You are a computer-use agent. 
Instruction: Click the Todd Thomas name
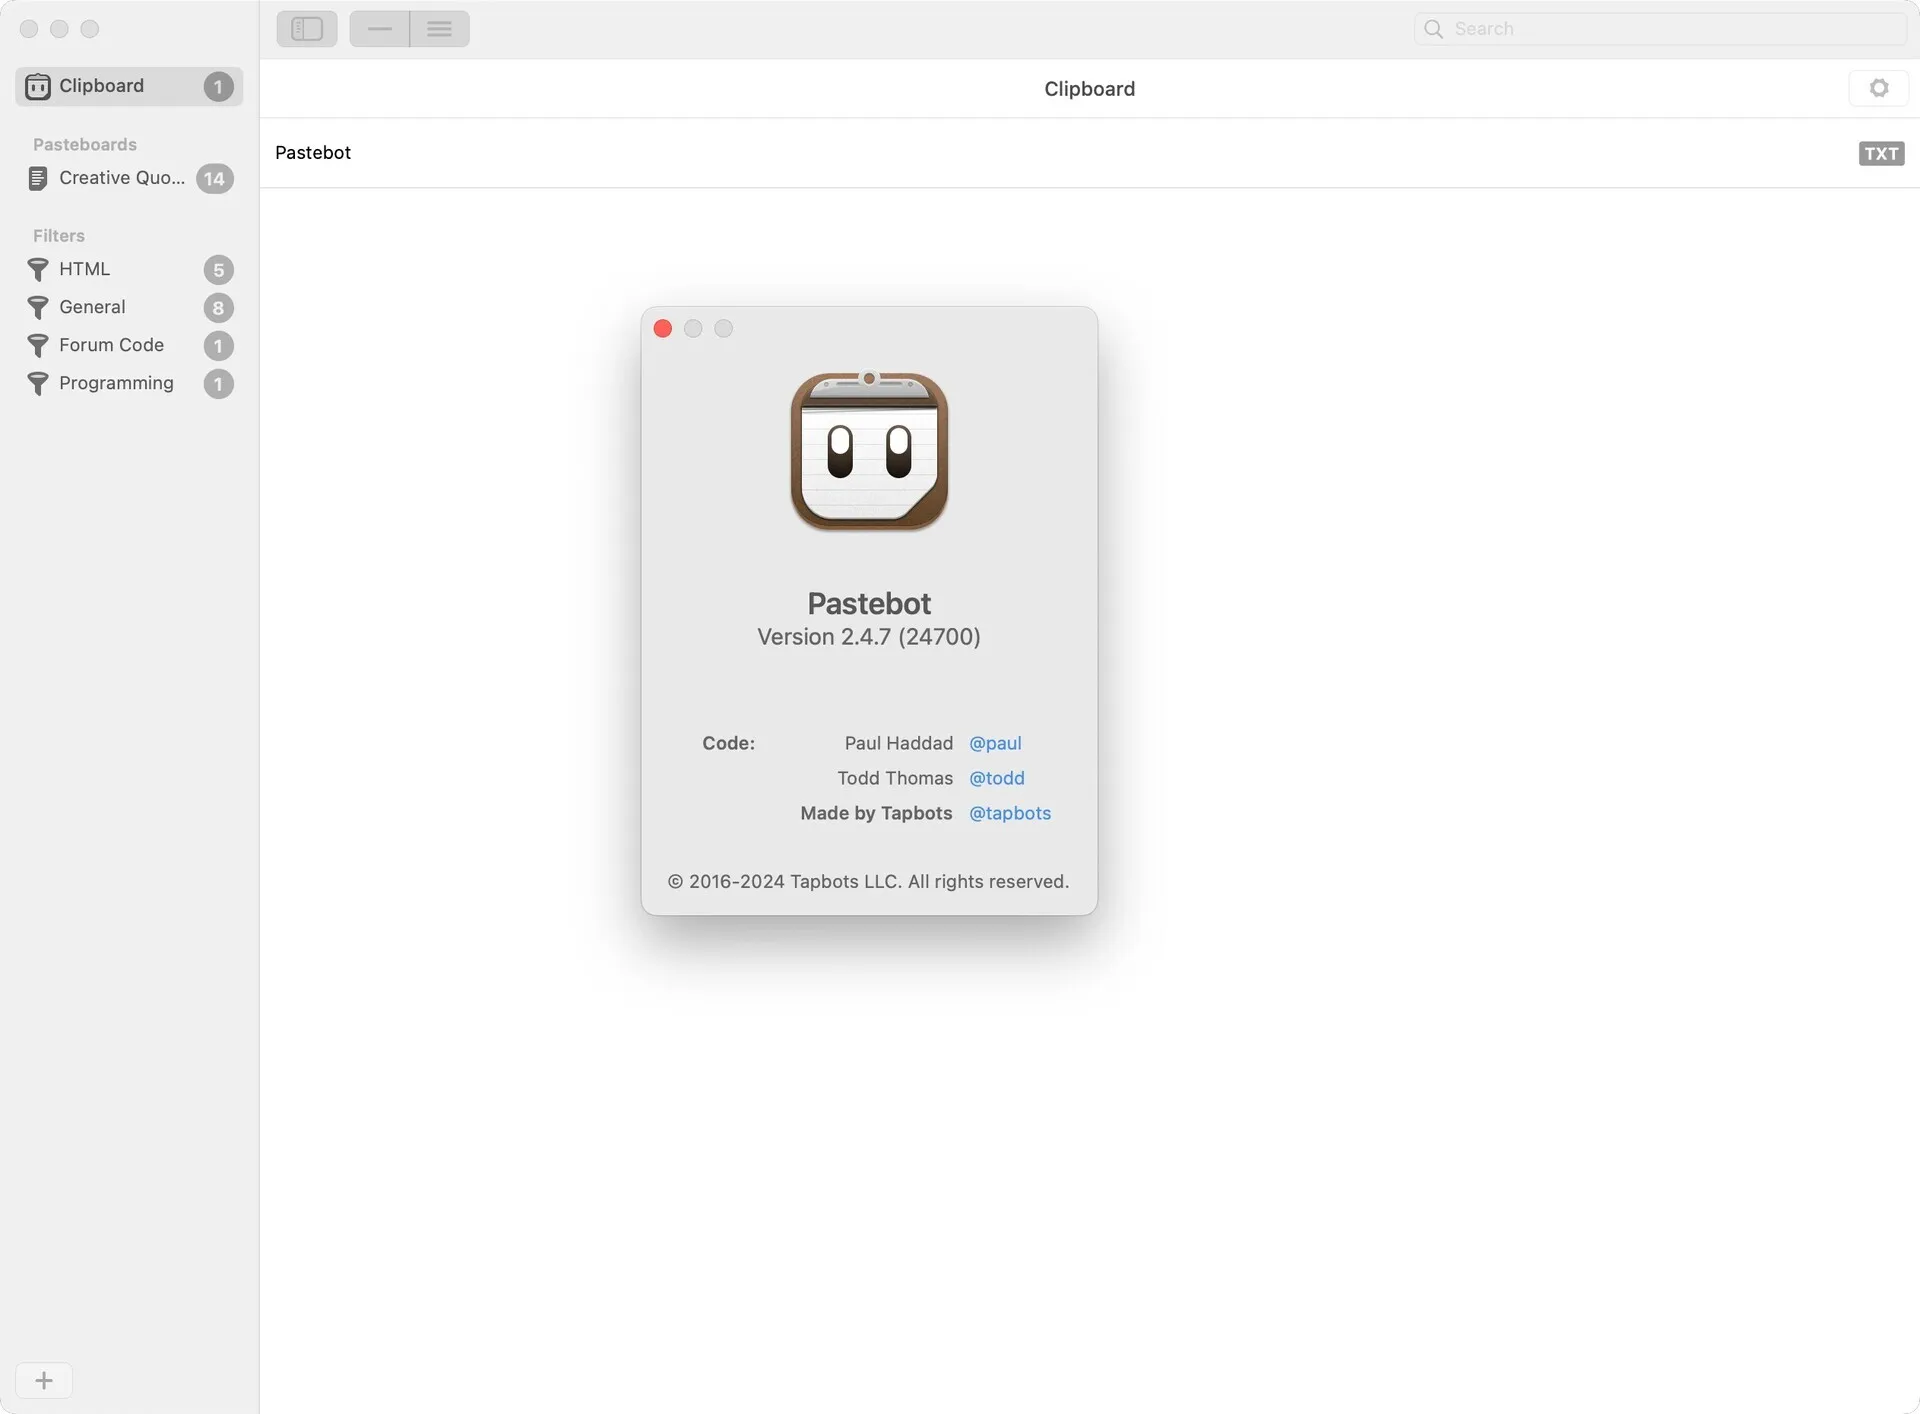pyautogui.click(x=895, y=778)
